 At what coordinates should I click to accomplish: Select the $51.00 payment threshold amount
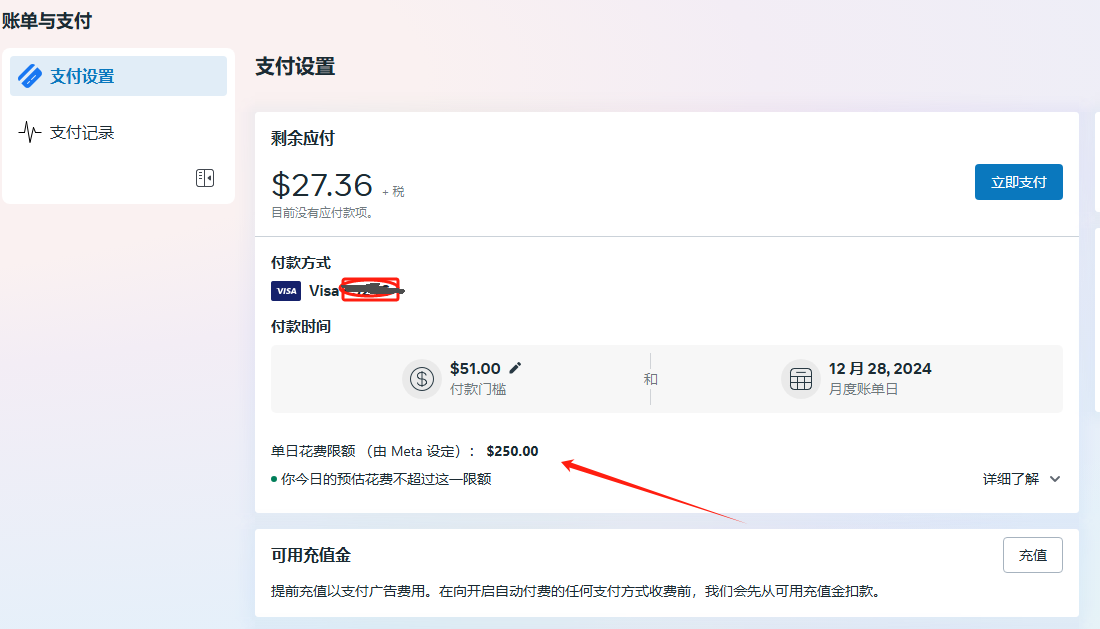point(475,368)
